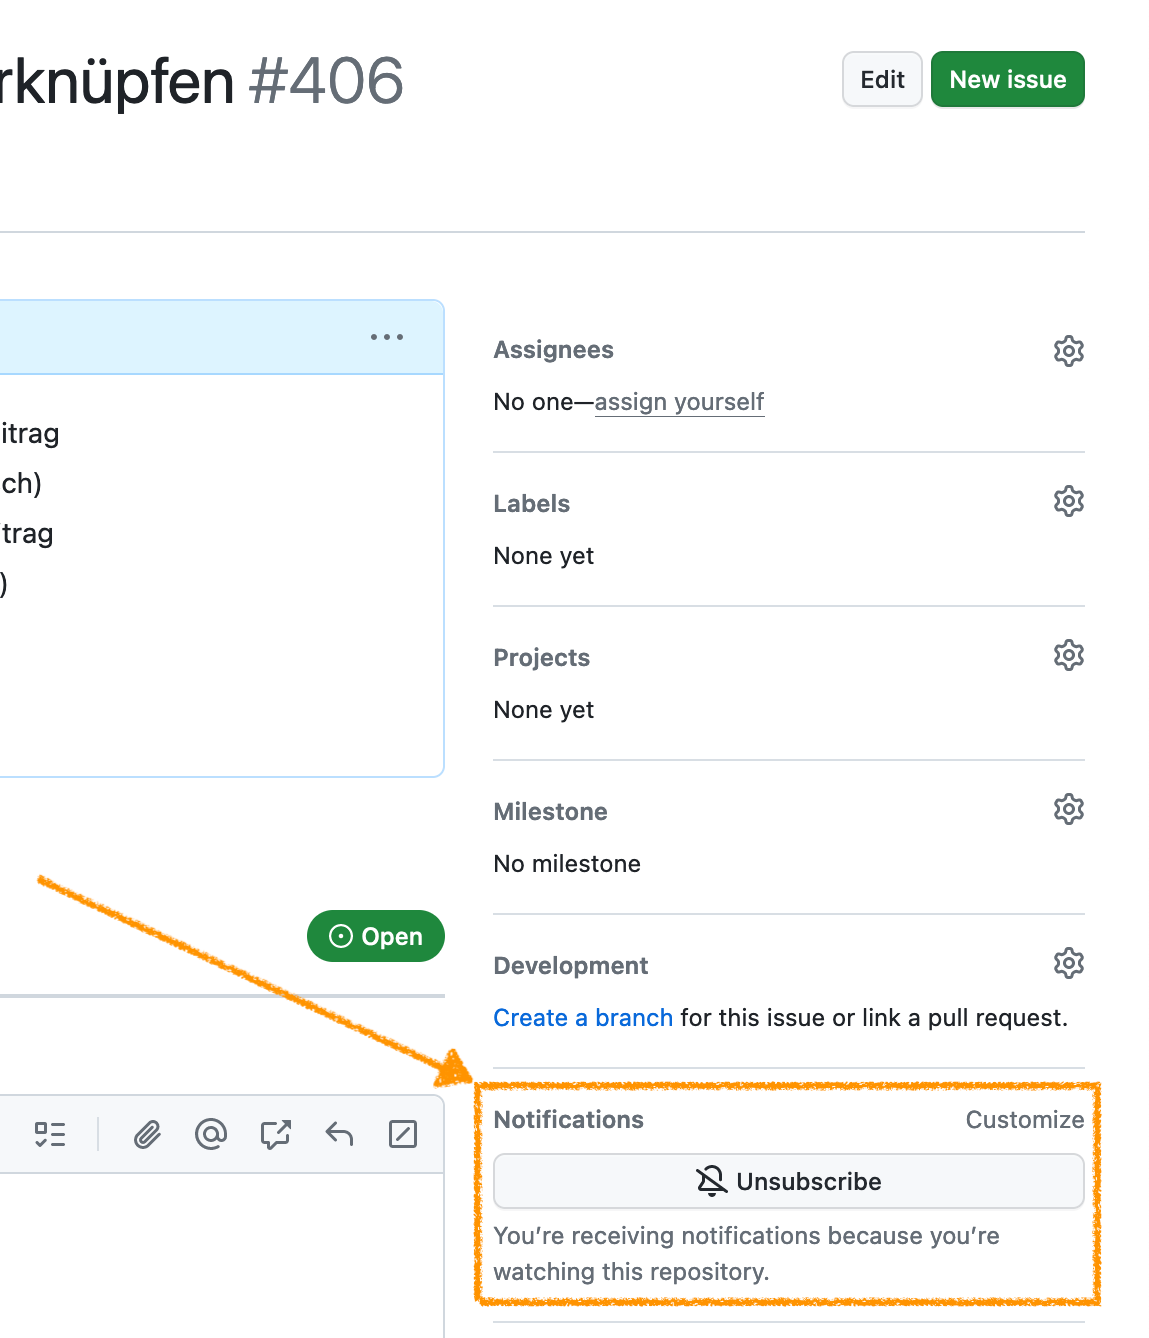1149x1338 pixels.
Task: Open the Projects settings gear
Action: pyautogui.click(x=1068, y=655)
